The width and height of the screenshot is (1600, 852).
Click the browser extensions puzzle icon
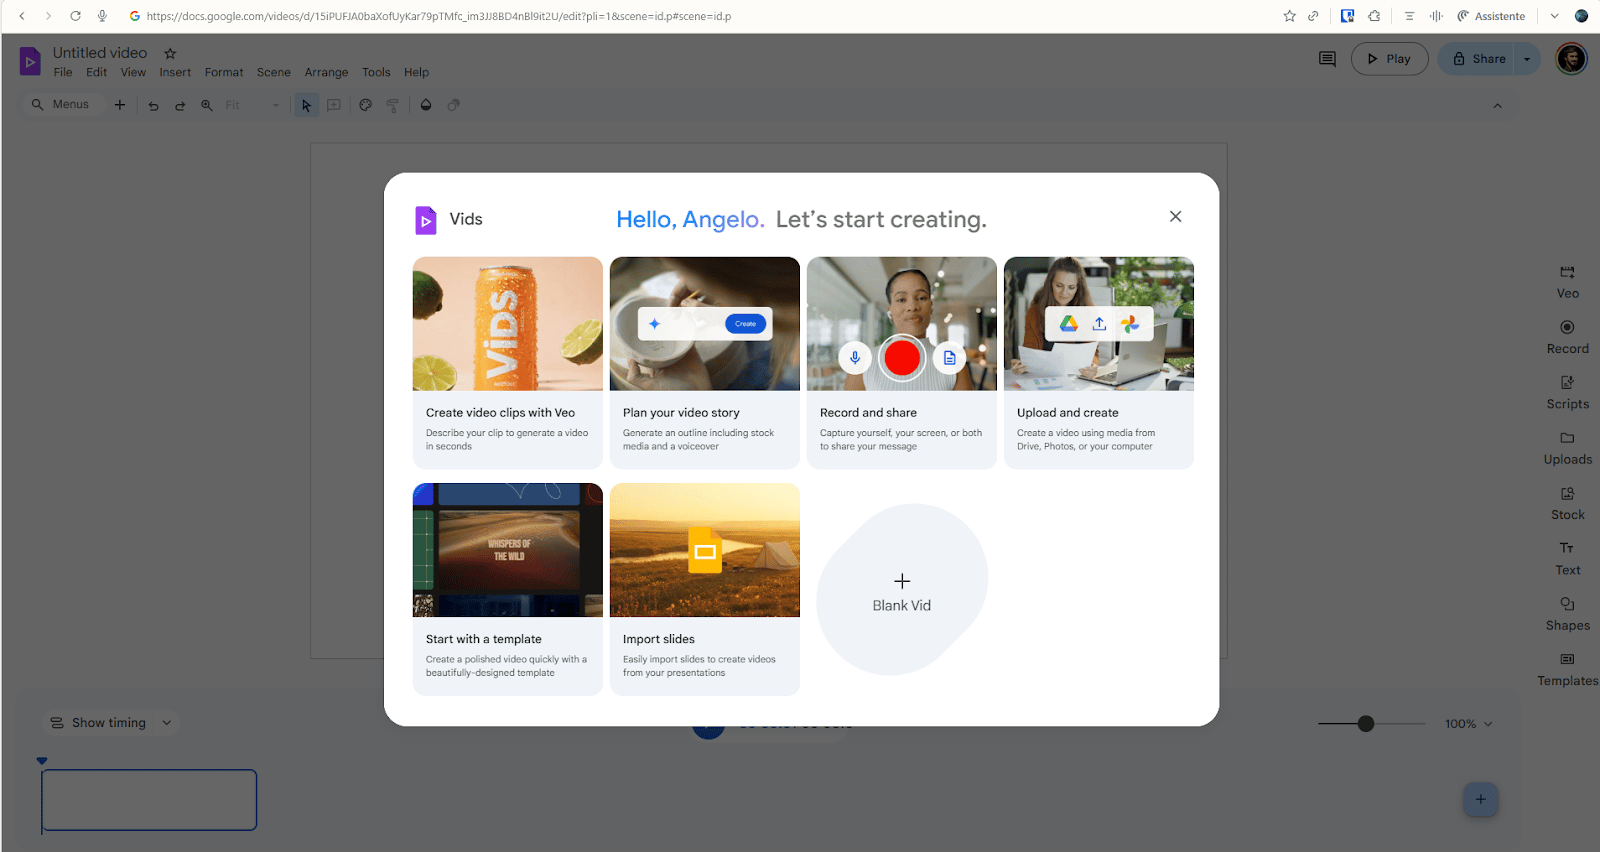pos(1374,16)
